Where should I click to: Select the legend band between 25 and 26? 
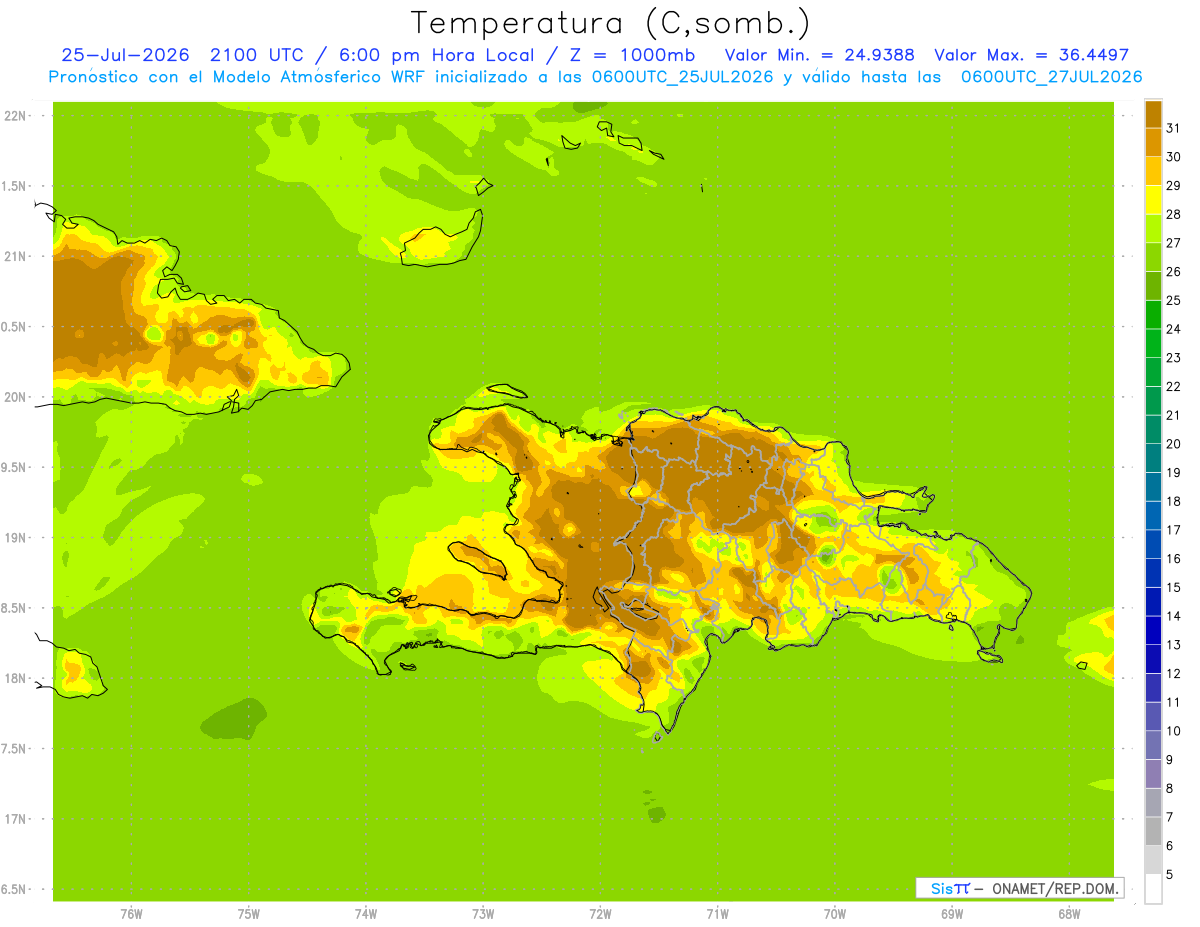[1153, 286]
